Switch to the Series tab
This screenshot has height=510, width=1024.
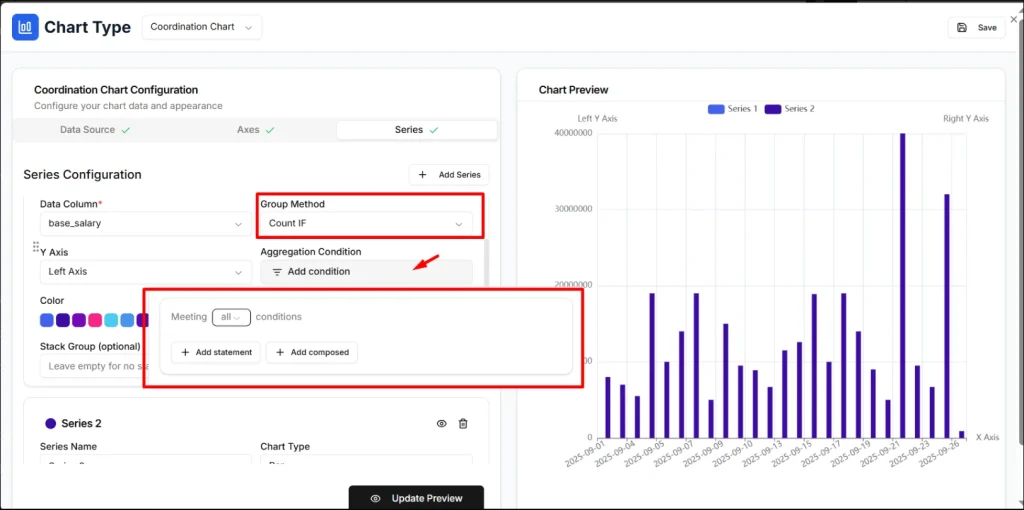(417, 129)
